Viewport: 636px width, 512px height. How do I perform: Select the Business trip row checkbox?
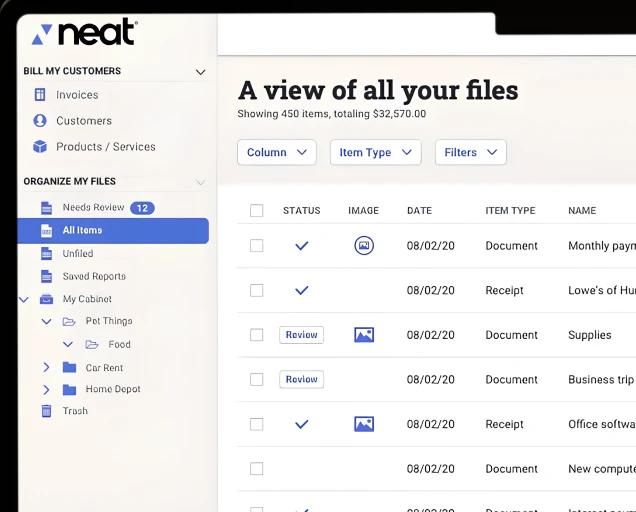[257, 380]
